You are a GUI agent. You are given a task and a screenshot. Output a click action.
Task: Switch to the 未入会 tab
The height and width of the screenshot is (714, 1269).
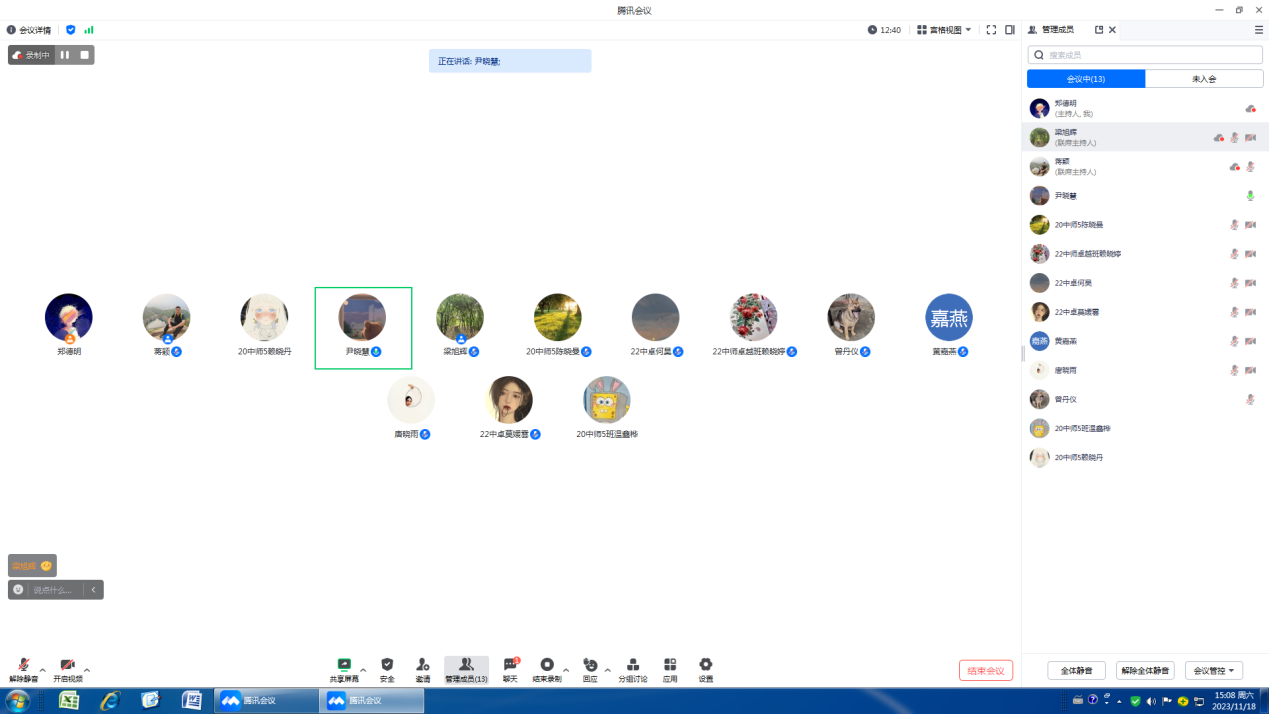pyautogui.click(x=1204, y=79)
